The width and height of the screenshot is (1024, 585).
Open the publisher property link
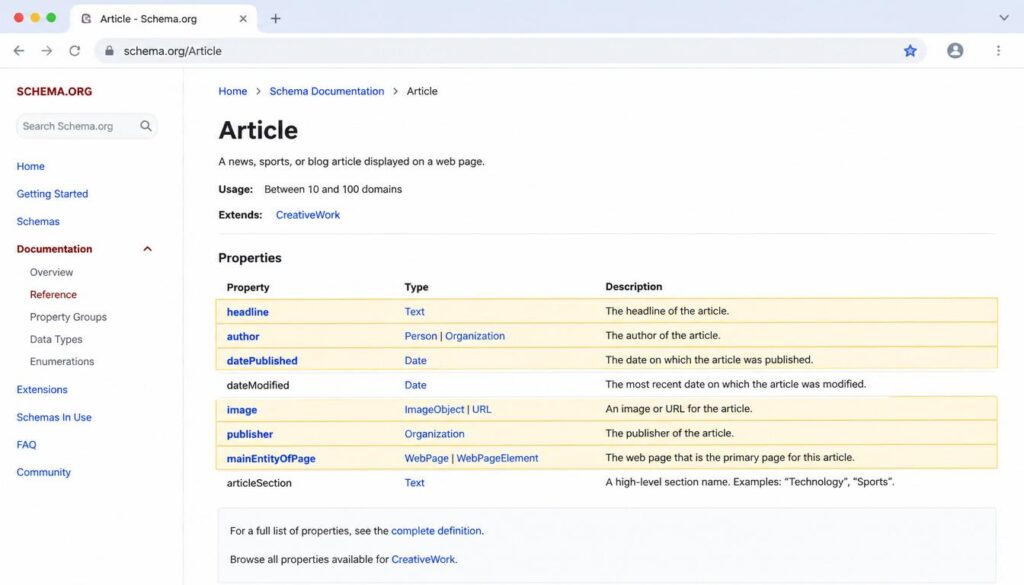pyautogui.click(x=249, y=434)
